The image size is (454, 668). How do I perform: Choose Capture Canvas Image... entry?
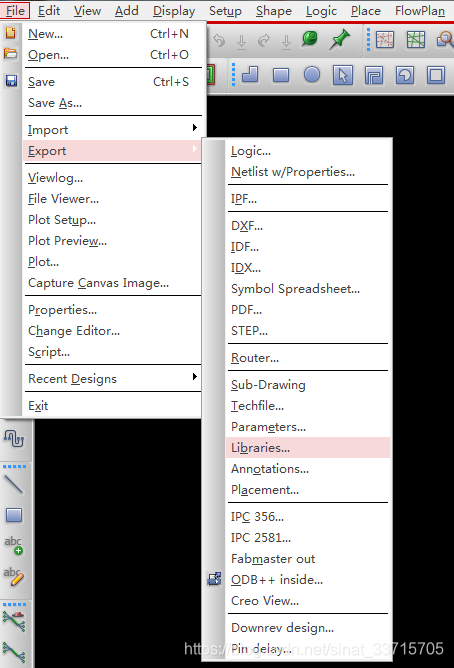pos(113,283)
